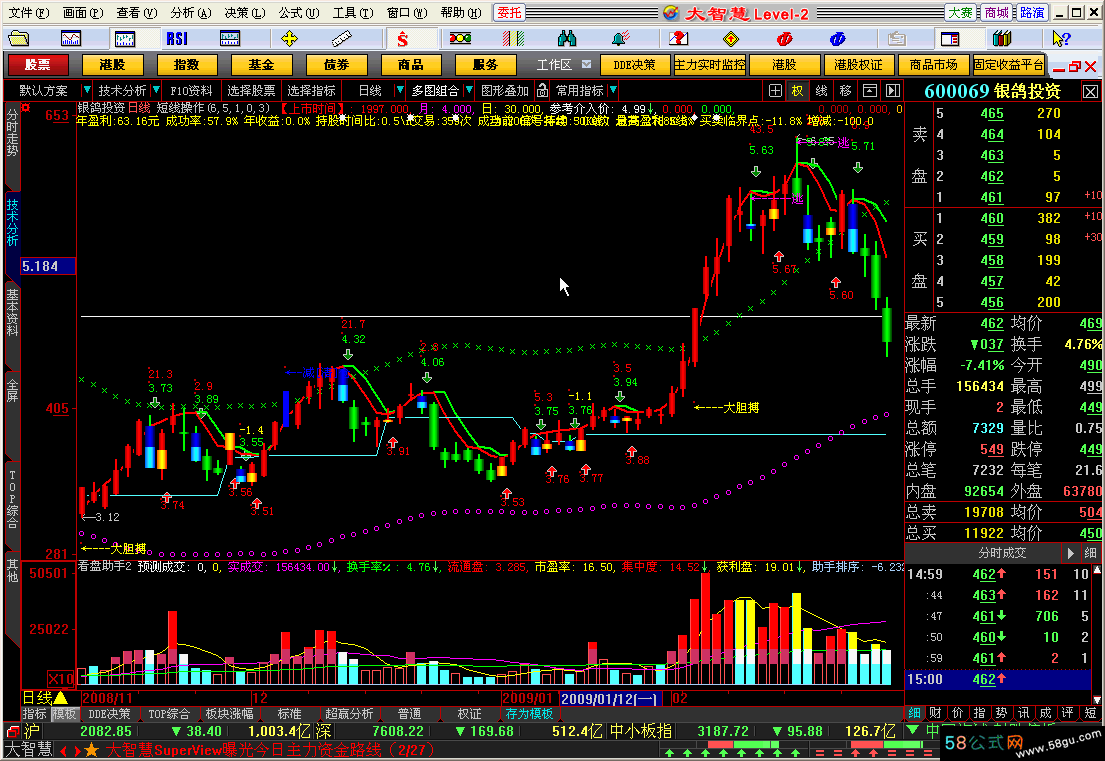Image resolution: width=1105 pixels, height=761 pixels.
Task: Open the folder icon in toolbar
Action: tap(18, 38)
